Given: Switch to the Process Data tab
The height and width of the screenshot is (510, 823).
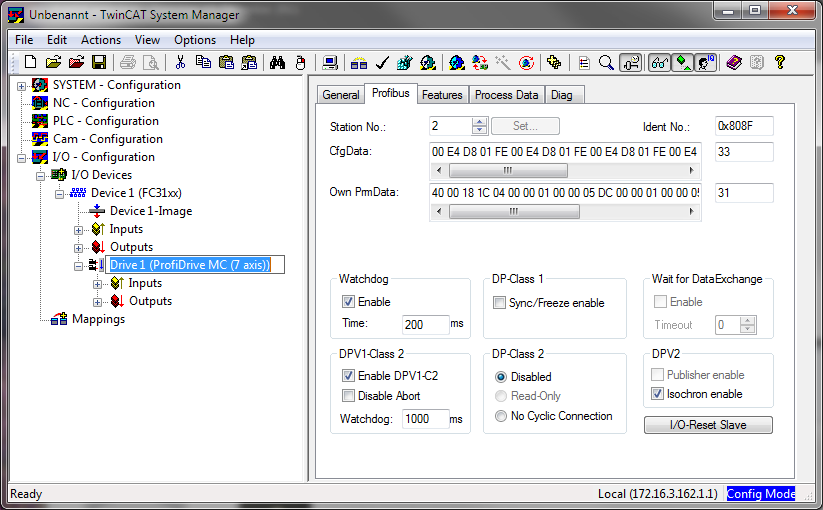Looking at the screenshot, I should point(507,95).
